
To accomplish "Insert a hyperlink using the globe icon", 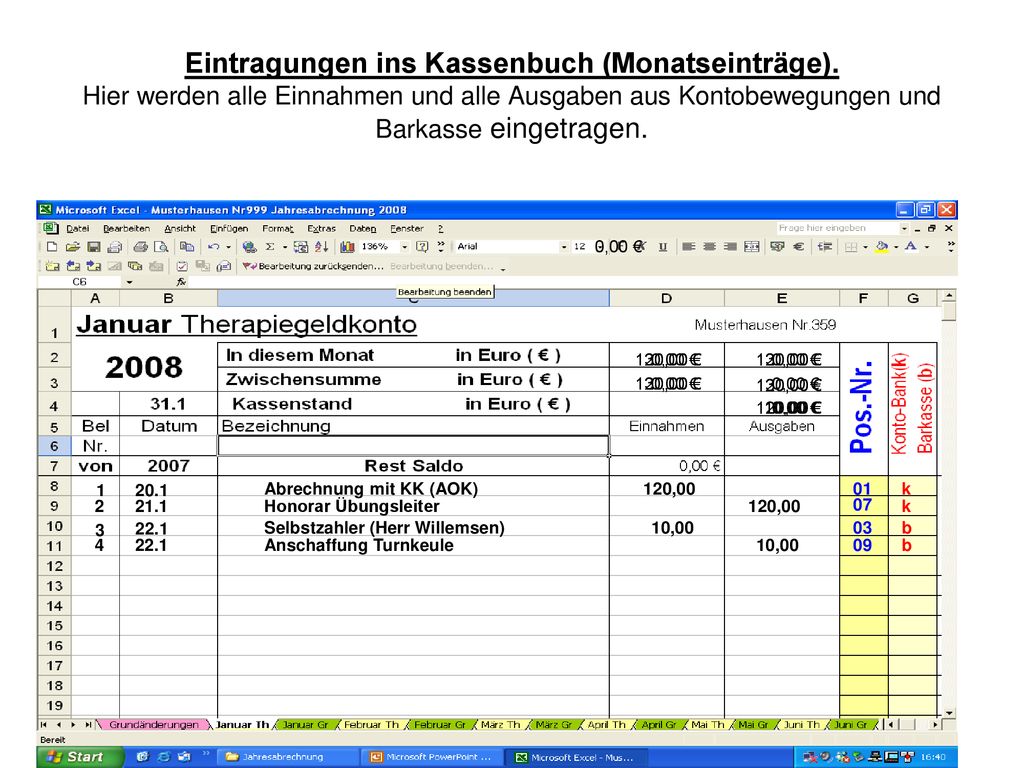I will point(249,247).
